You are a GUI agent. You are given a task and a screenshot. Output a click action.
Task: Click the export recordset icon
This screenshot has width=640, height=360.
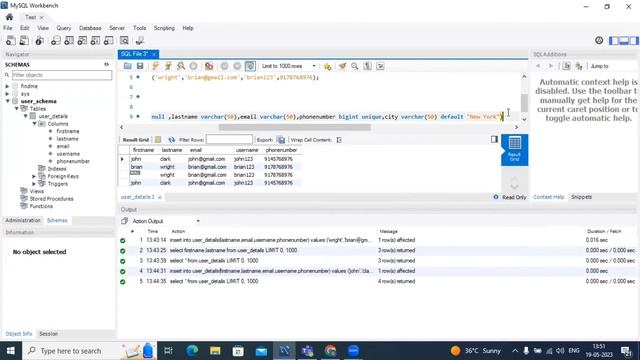(x=281, y=140)
